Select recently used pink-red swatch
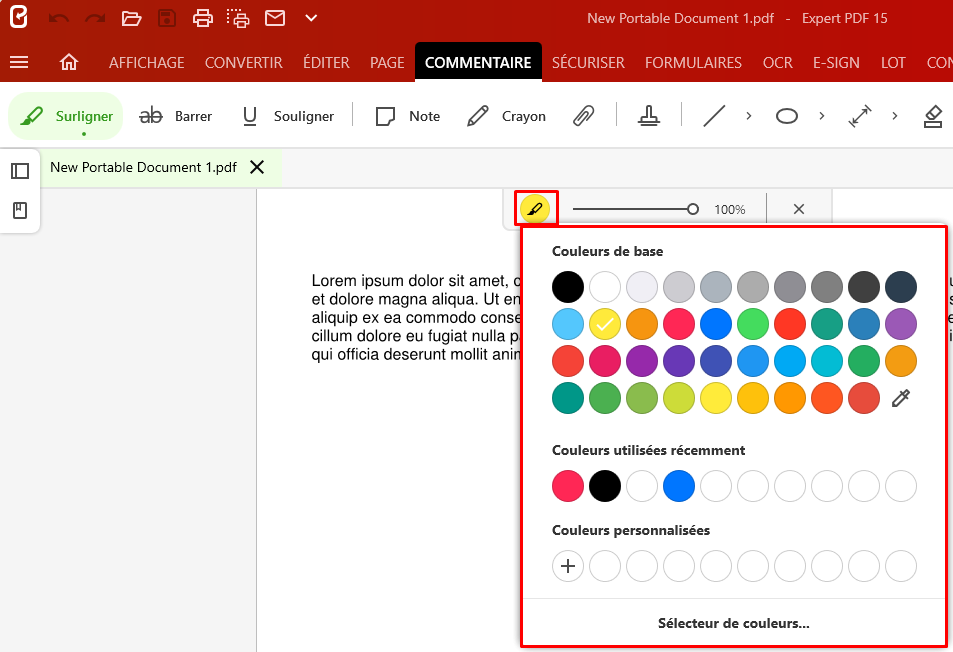Screen dimensions: 953x652 [568, 486]
